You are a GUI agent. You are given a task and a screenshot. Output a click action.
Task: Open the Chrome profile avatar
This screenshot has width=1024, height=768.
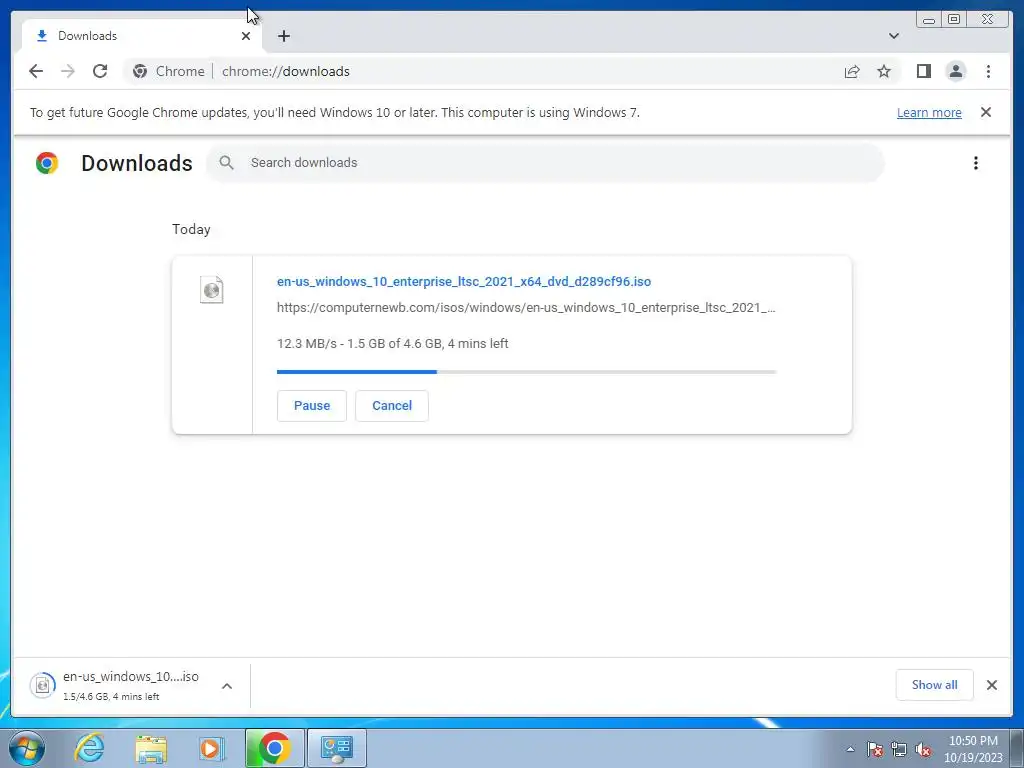tap(955, 71)
